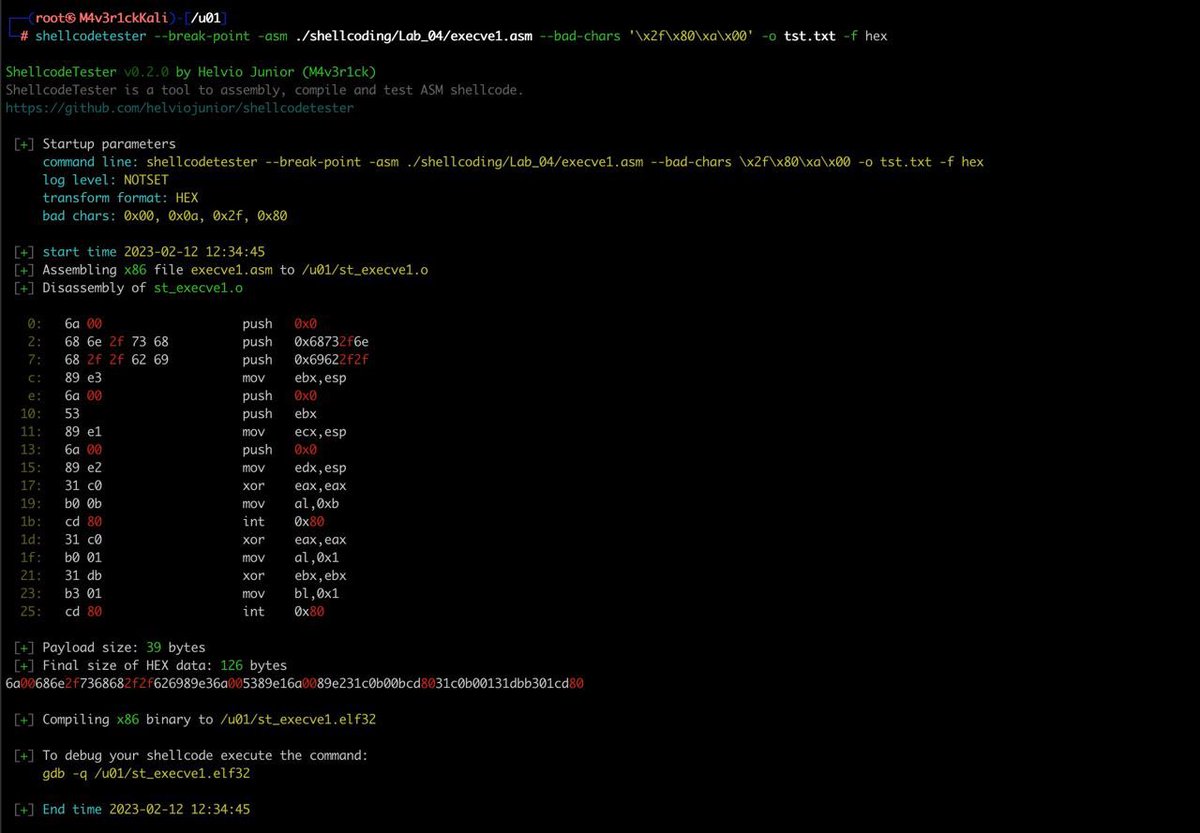Screen dimensions: 1200x833
Task: Click 'xor eax,eax' at offset 1d
Action: pyautogui.click(x=294, y=539)
